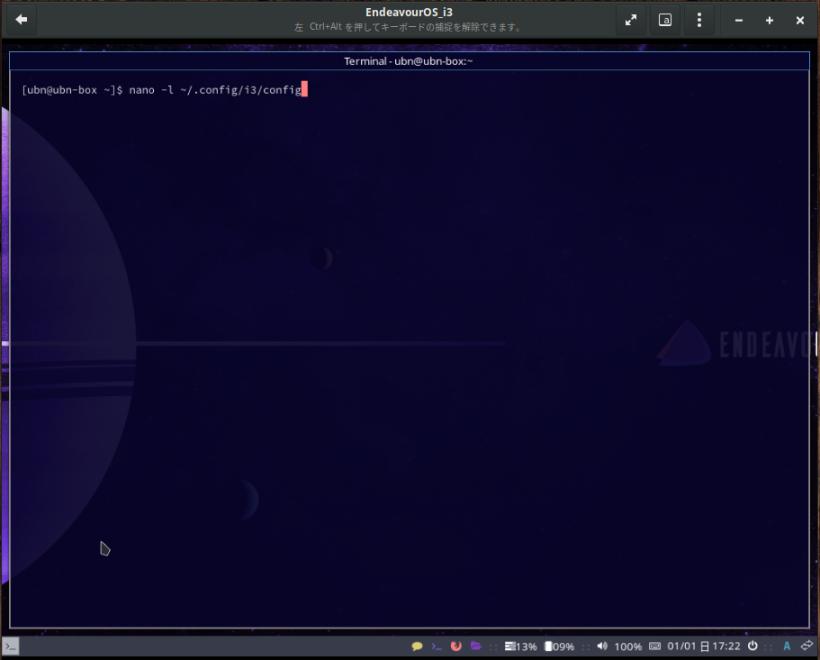
Task: Open the yellow chat bubble icon in bar
Action: tap(417, 646)
